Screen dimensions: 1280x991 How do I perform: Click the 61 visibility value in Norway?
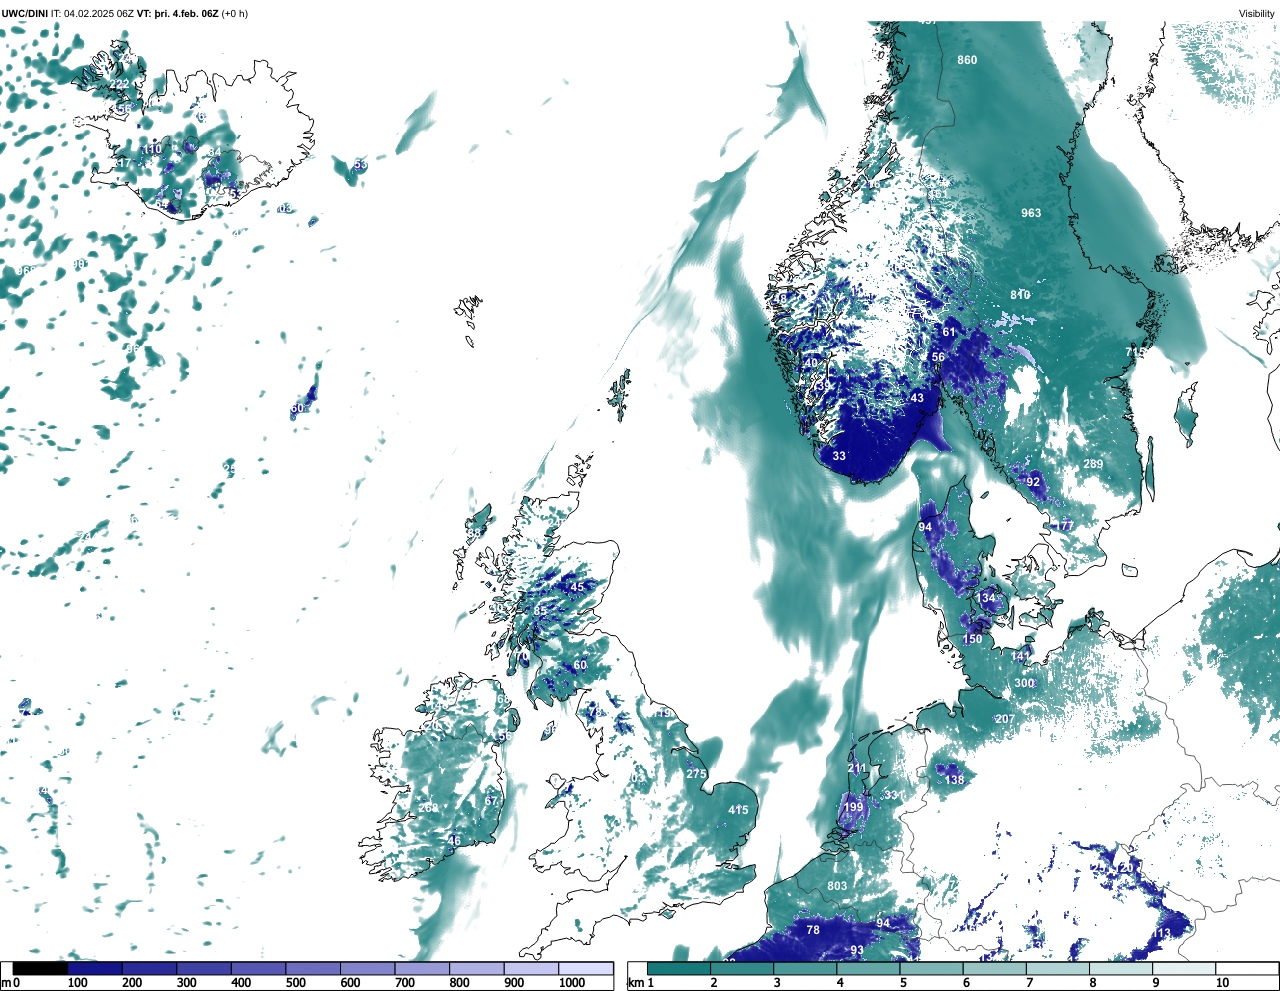coord(949,332)
